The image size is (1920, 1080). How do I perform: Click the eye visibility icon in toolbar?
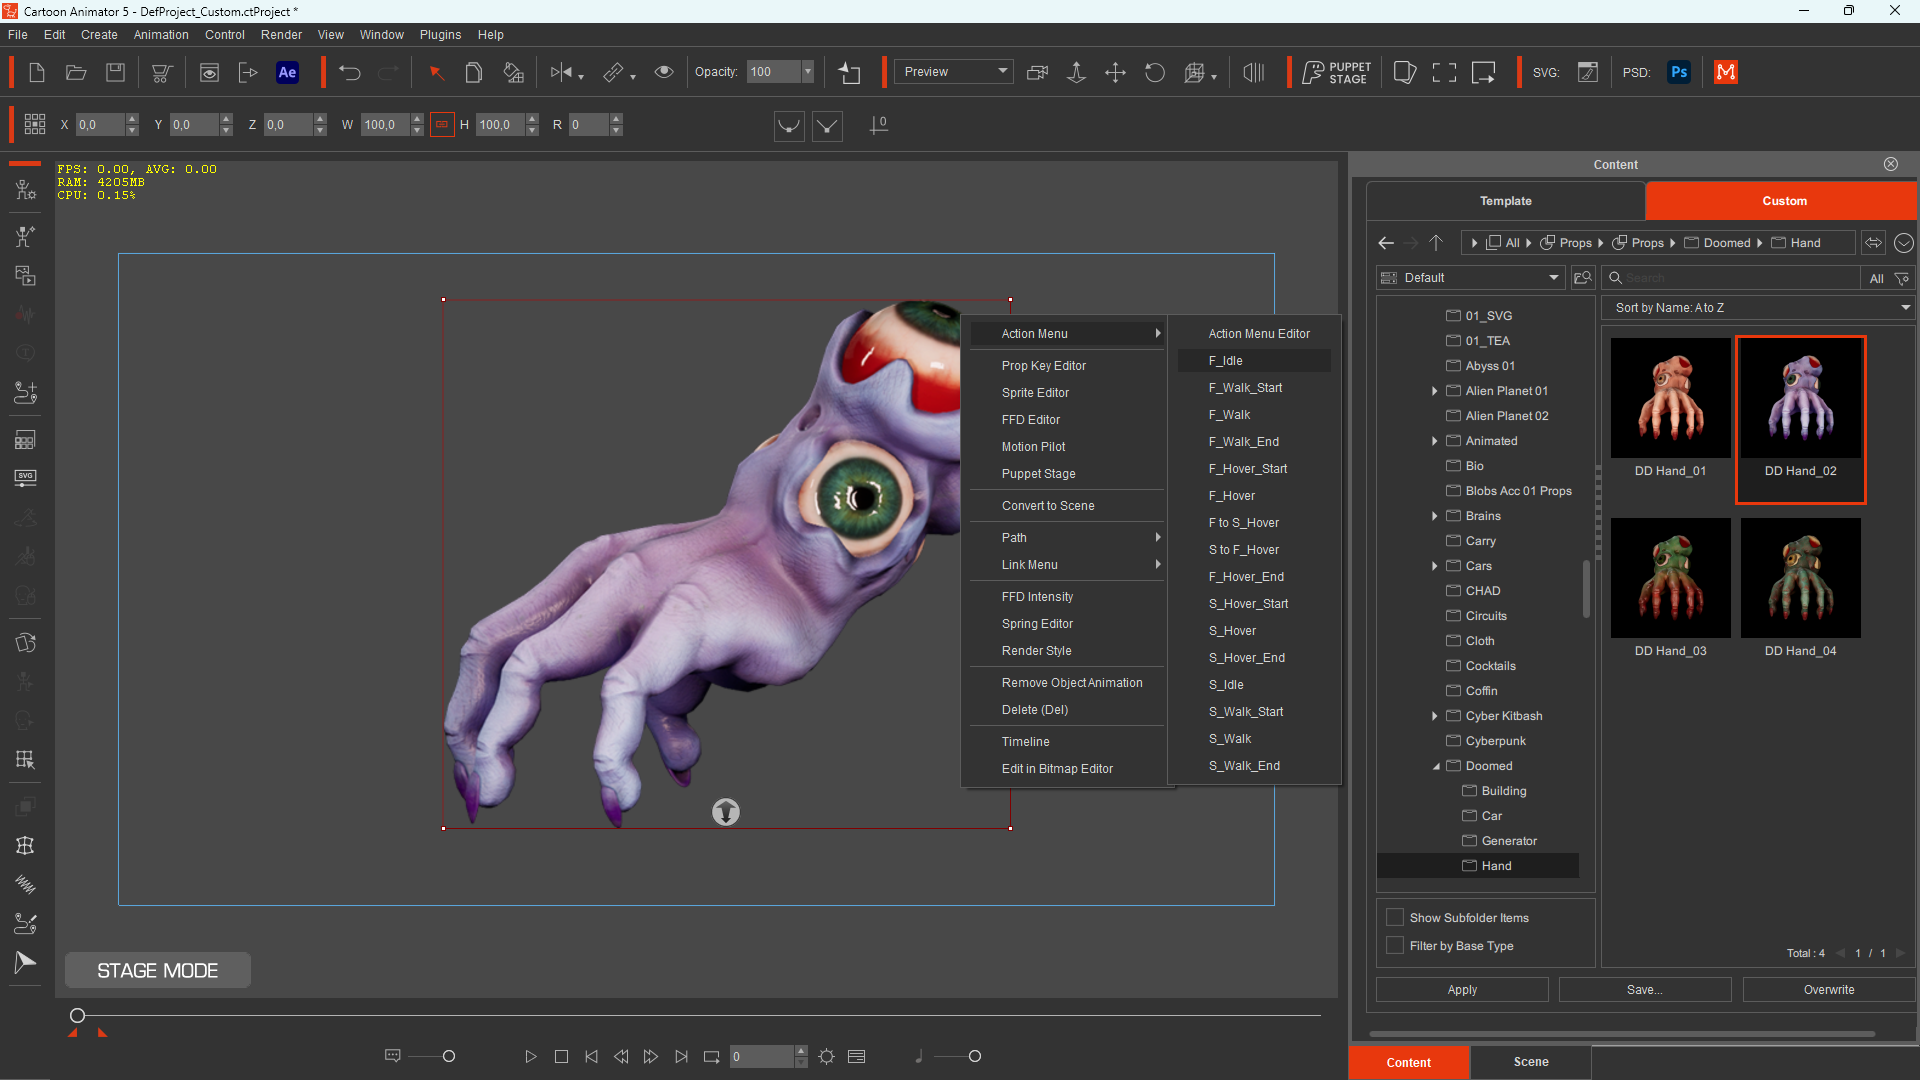[x=663, y=72]
